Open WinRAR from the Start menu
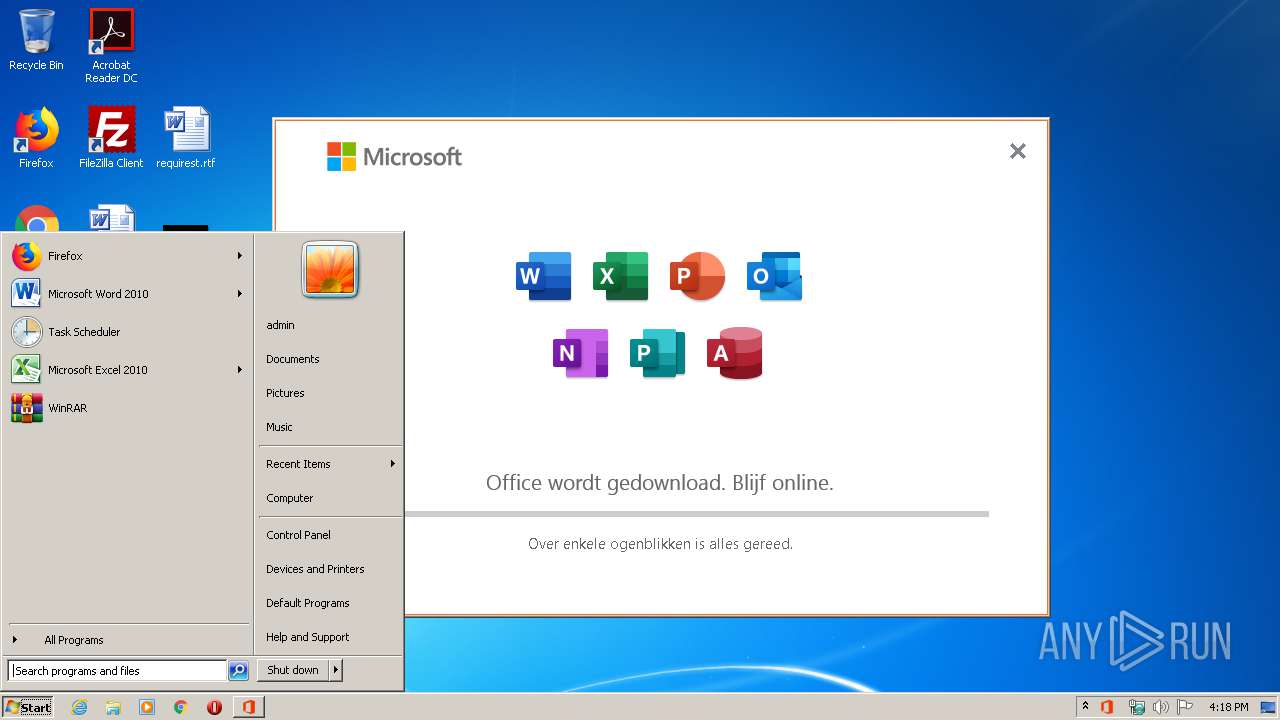1280x720 pixels. pos(127,408)
